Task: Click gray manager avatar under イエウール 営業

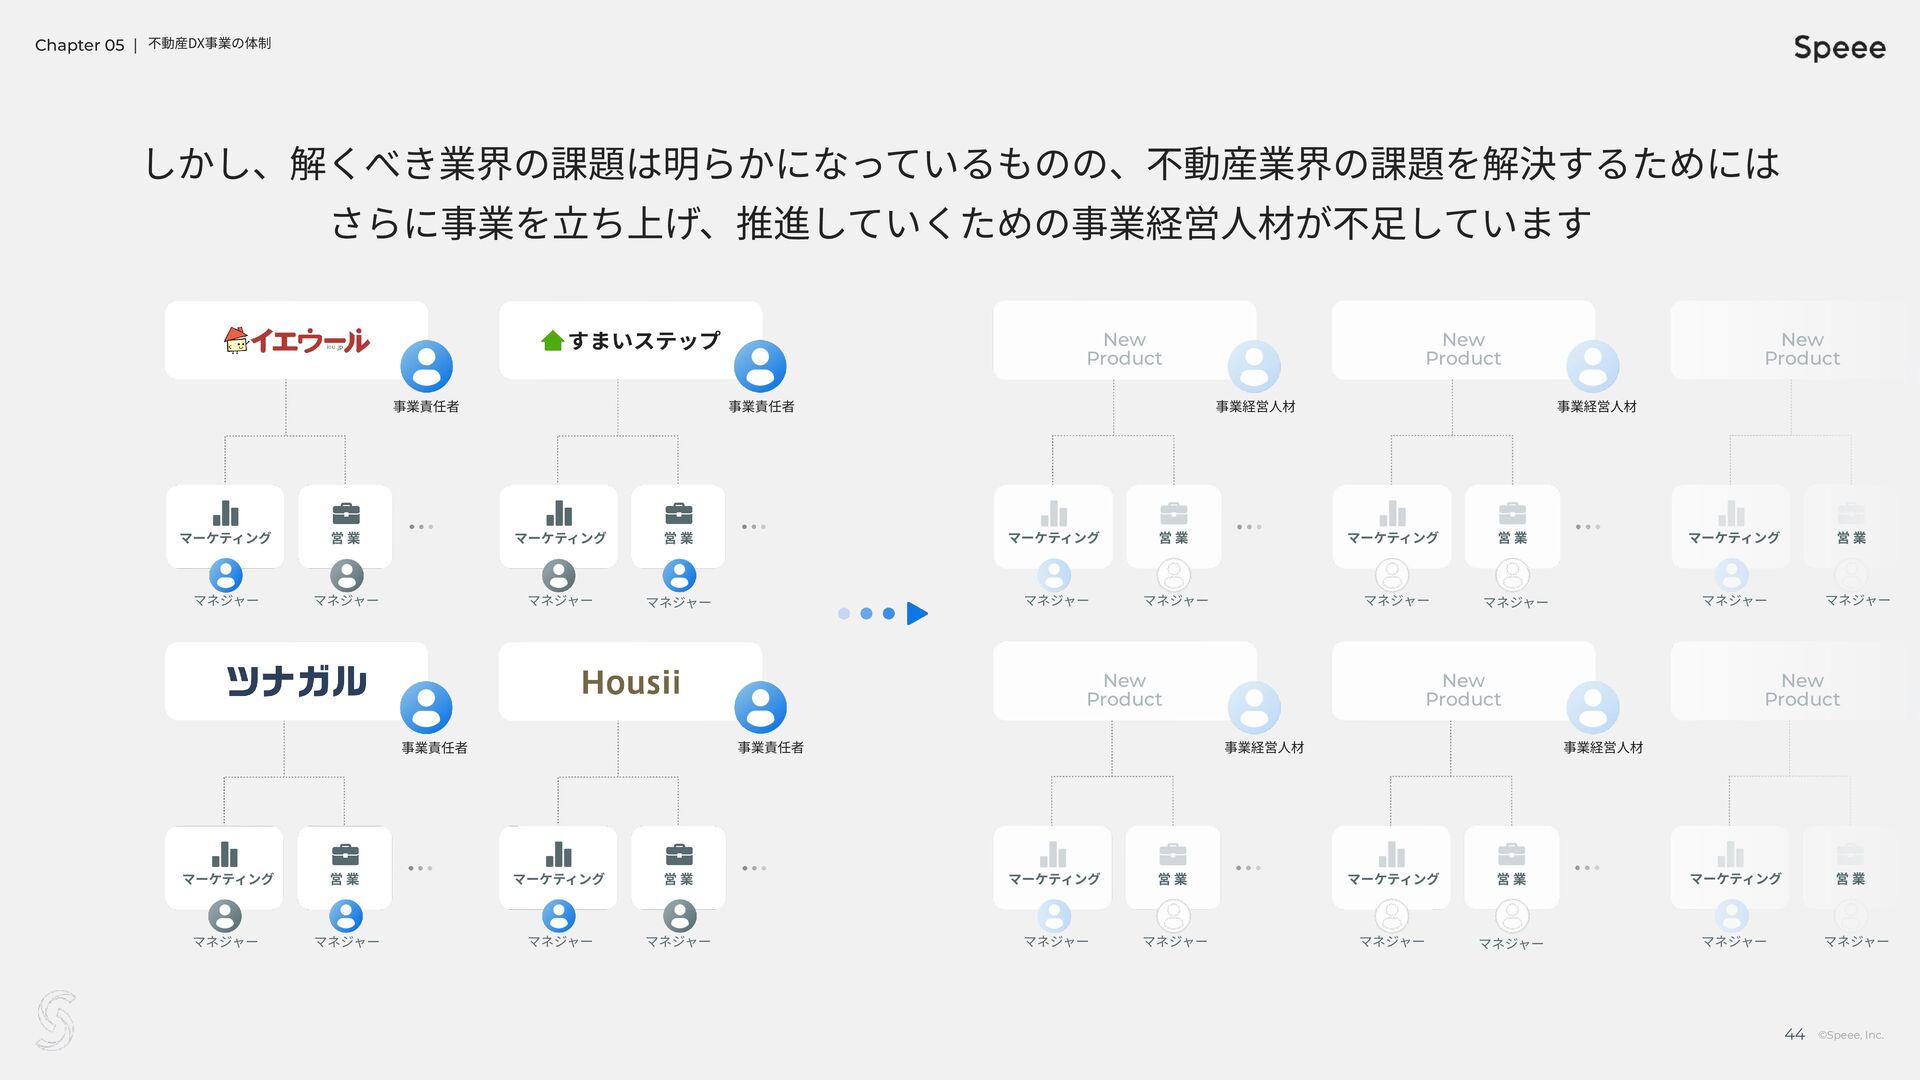Action: click(346, 576)
